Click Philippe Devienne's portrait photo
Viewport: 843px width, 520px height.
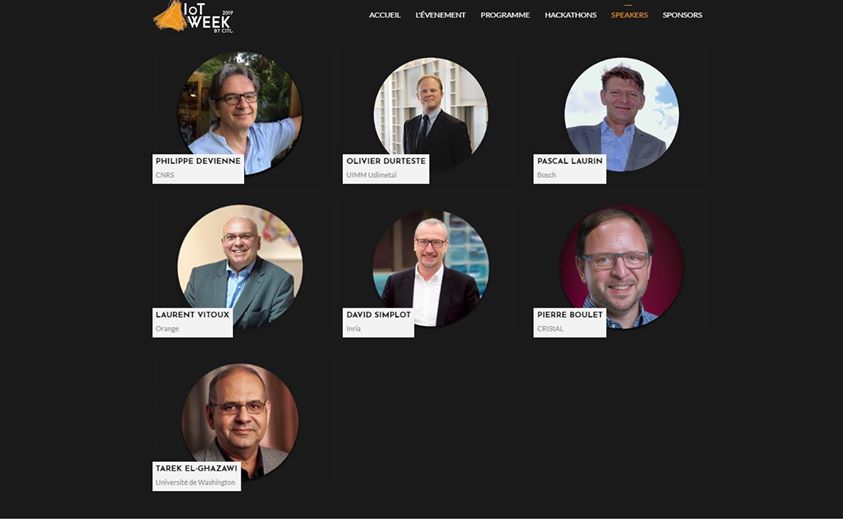point(240,113)
